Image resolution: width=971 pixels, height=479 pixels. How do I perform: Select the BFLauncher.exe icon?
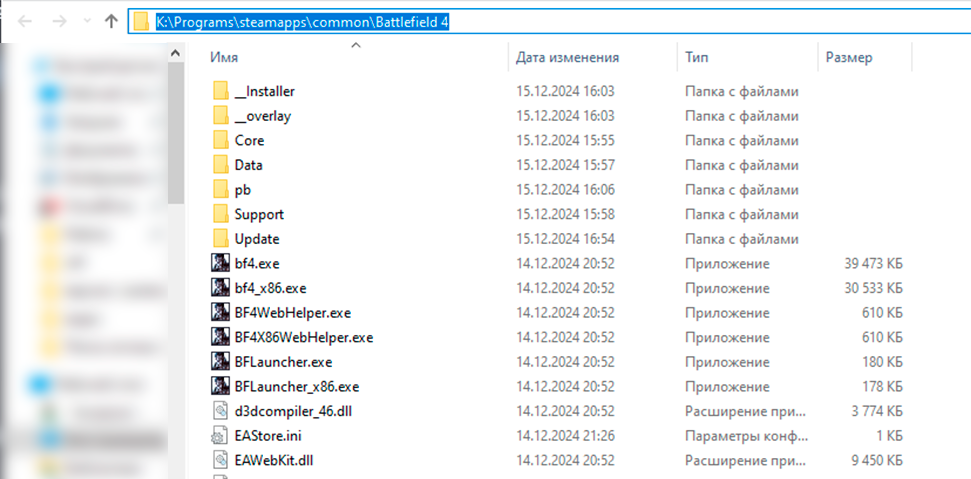220,362
